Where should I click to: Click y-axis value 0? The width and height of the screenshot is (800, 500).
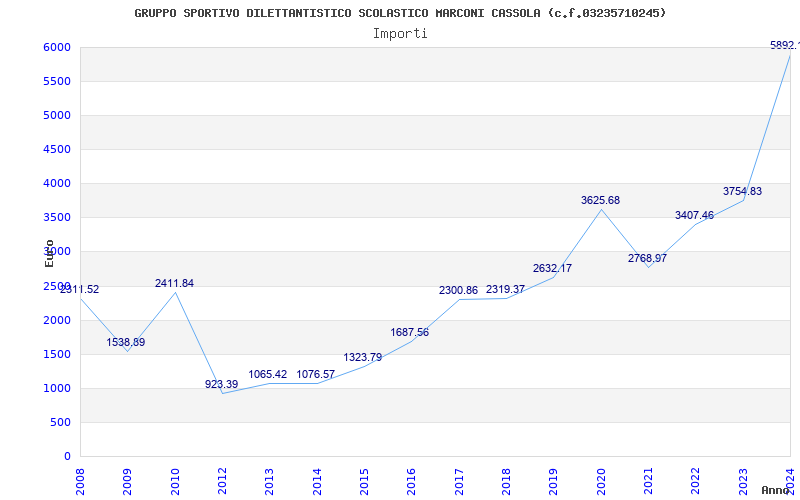pyautogui.click(x=67, y=457)
